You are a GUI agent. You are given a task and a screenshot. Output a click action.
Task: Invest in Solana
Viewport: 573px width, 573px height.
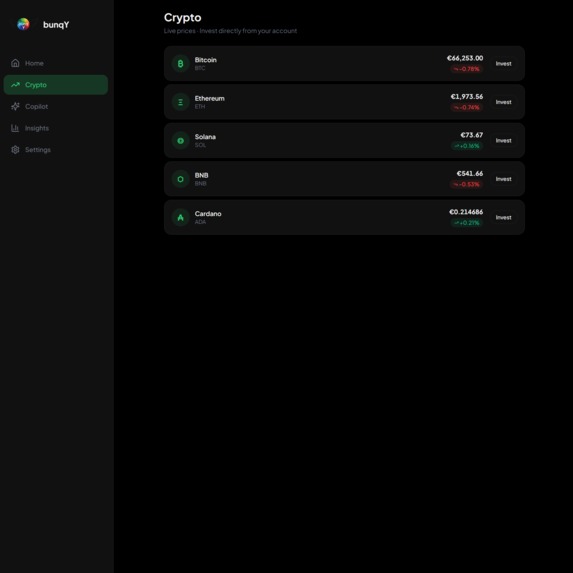click(x=503, y=141)
